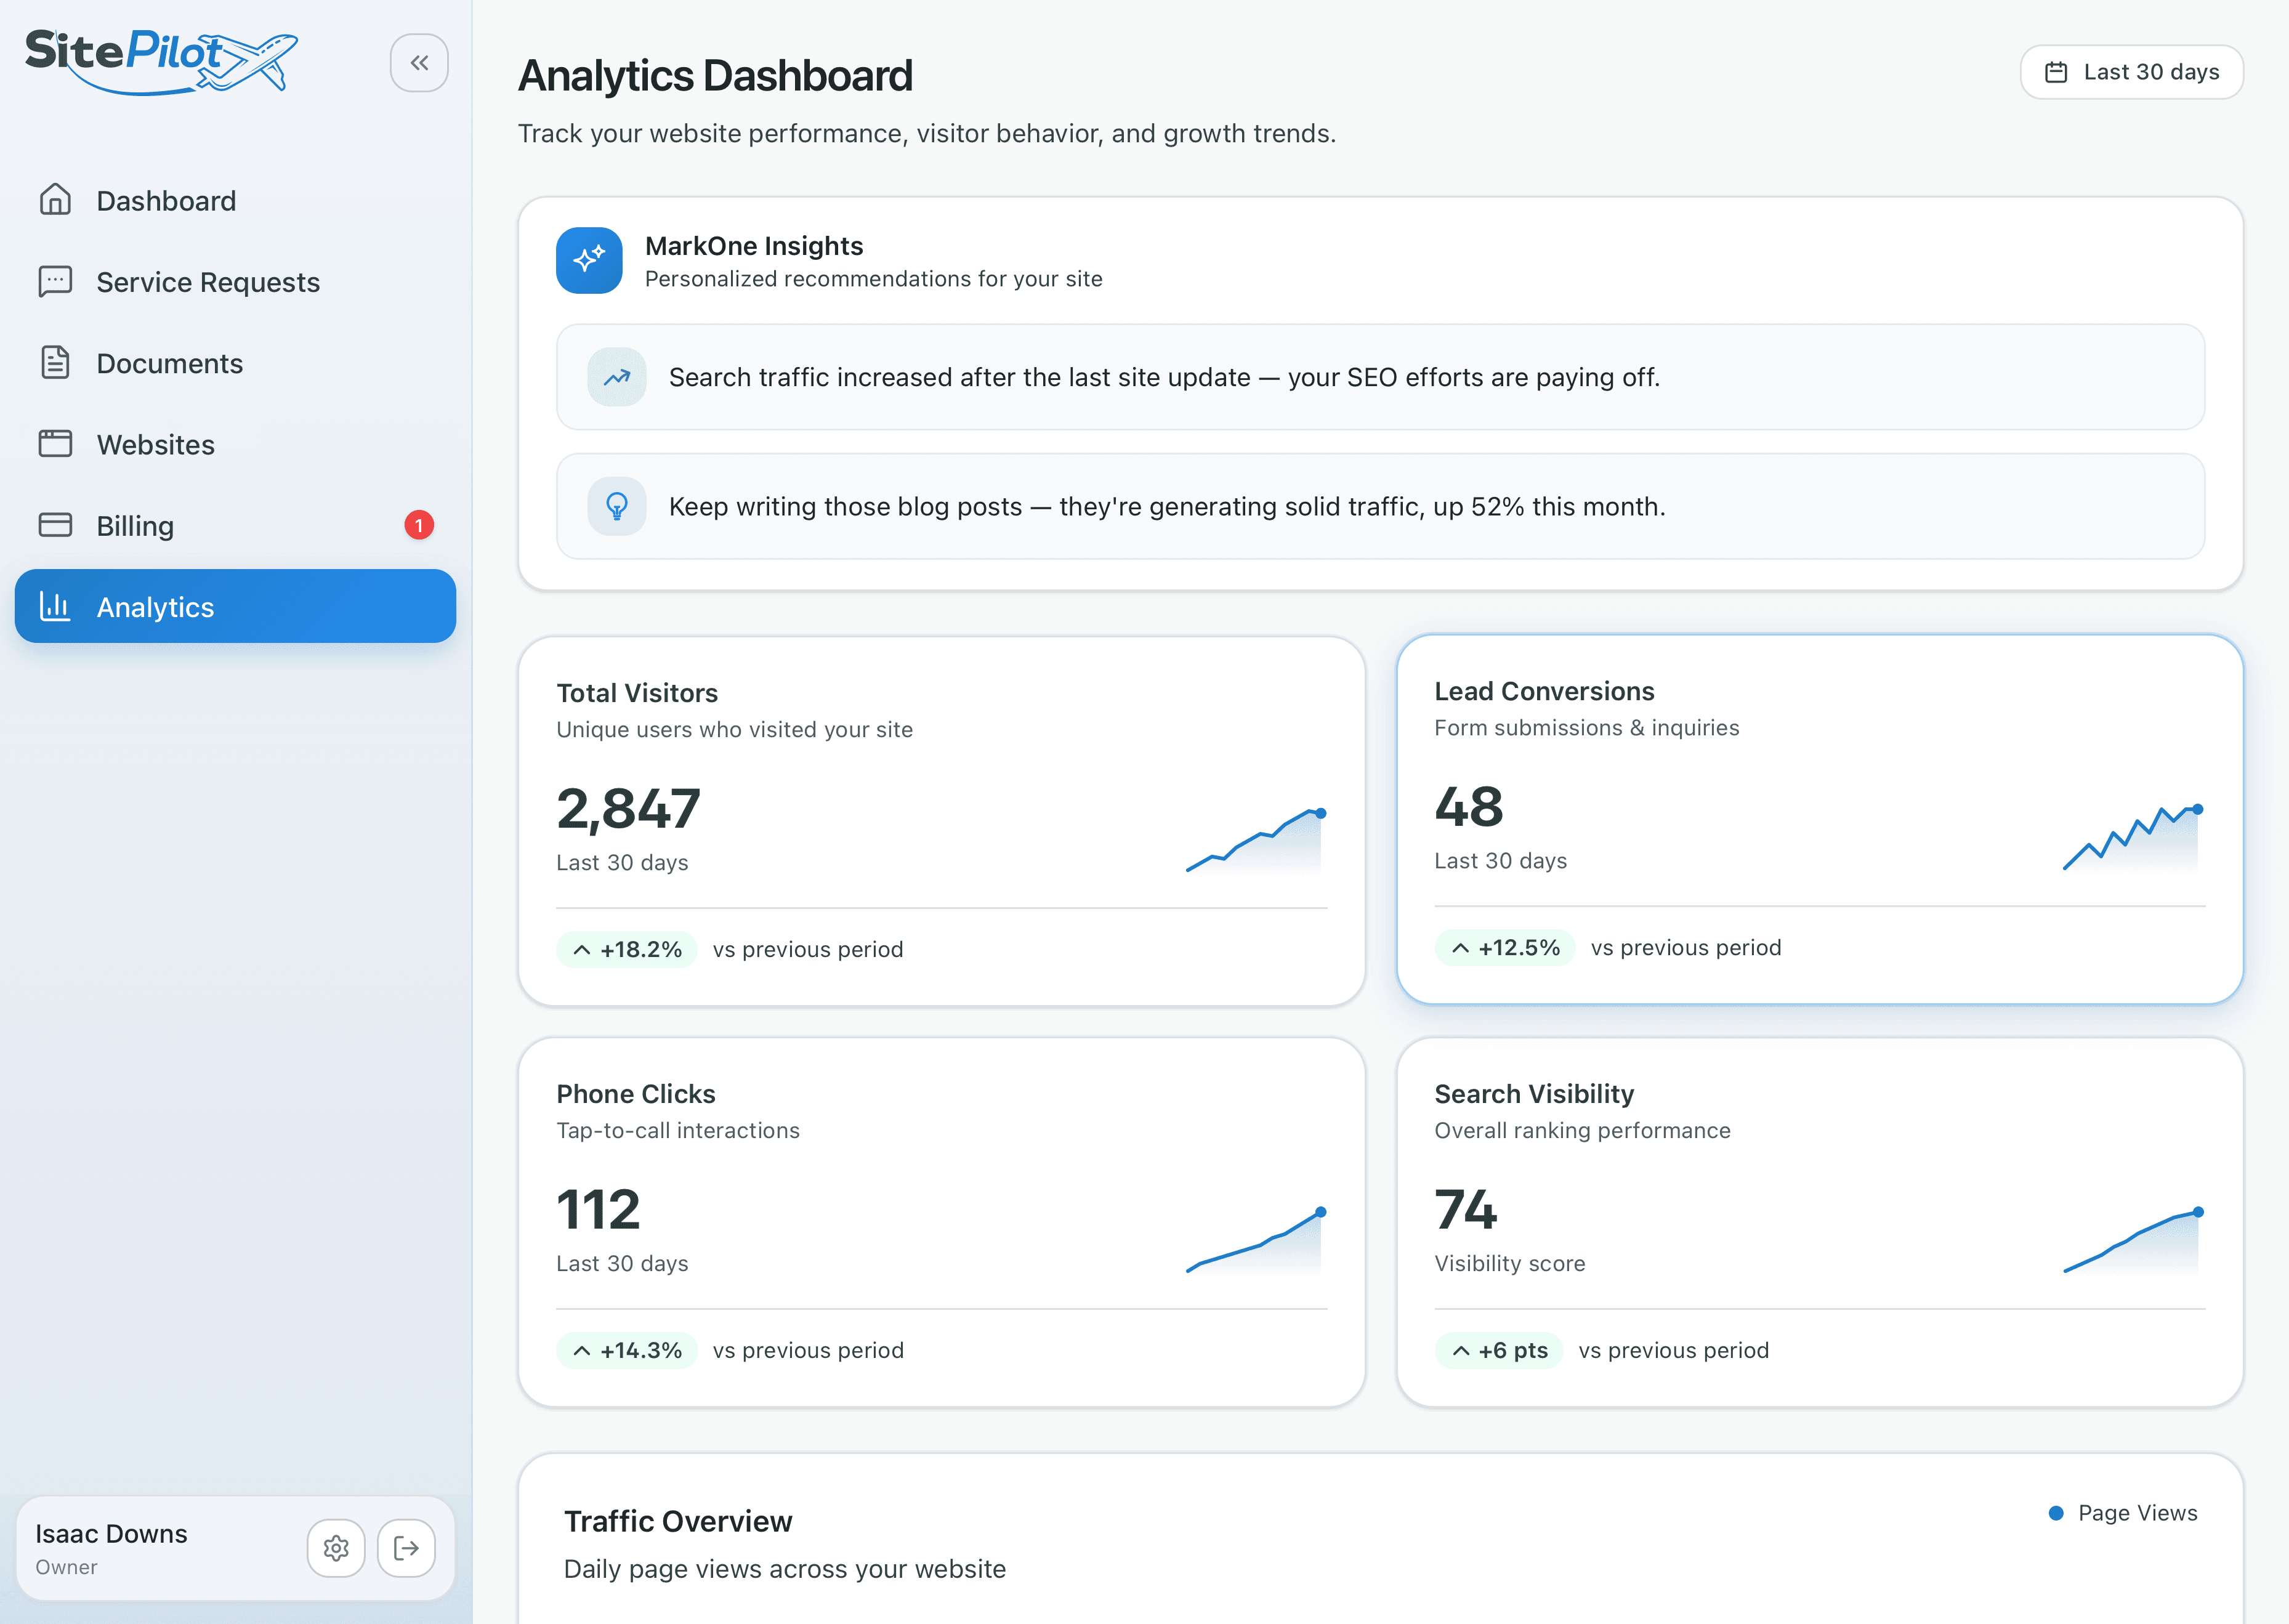Click the red notification badge on Billing
This screenshot has width=2289, height=1624.
(x=419, y=525)
